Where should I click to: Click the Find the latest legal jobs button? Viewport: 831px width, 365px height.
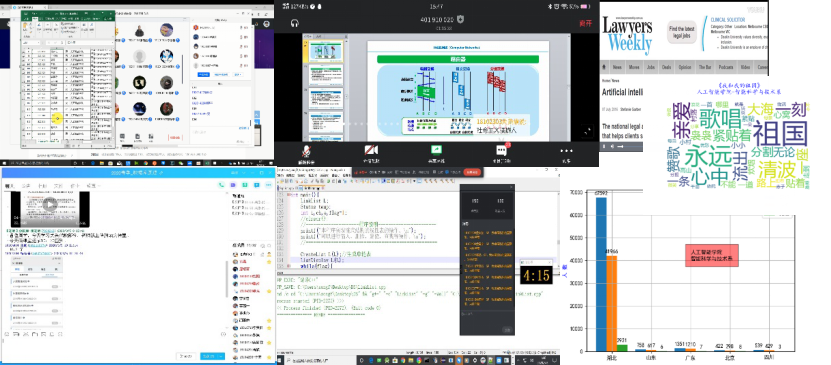point(680,32)
